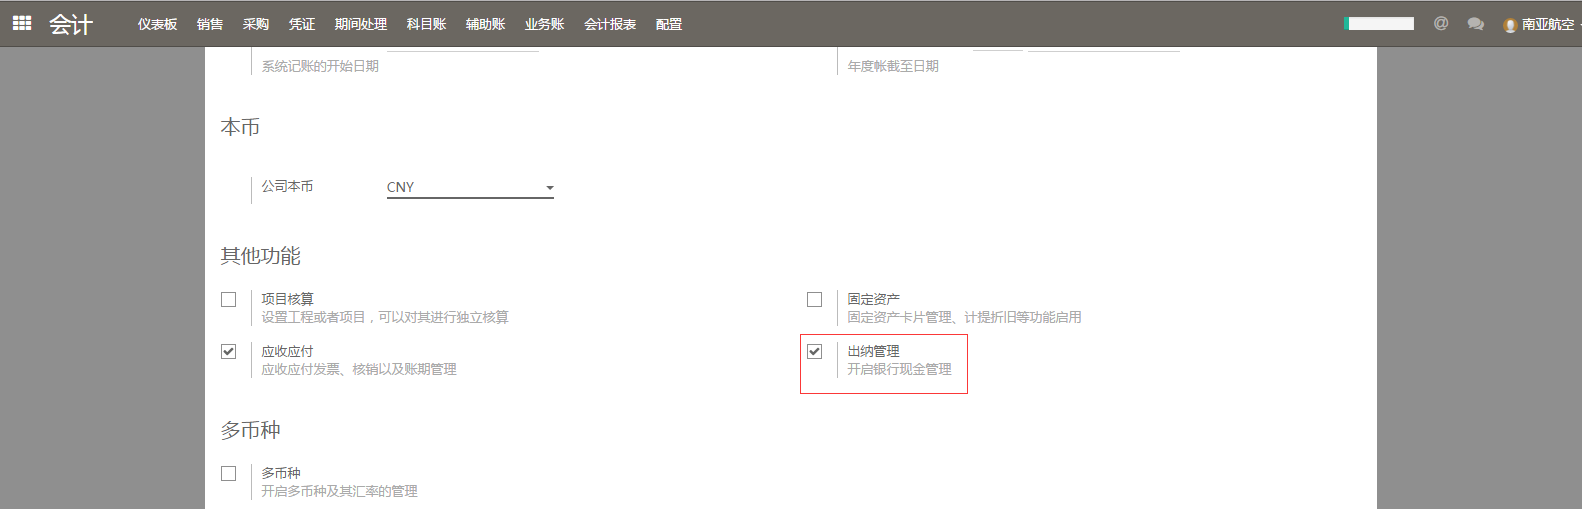Viewport: 1582px width, 509px height.
Task: Open the 凭证 menu
Action: [302, 24]
